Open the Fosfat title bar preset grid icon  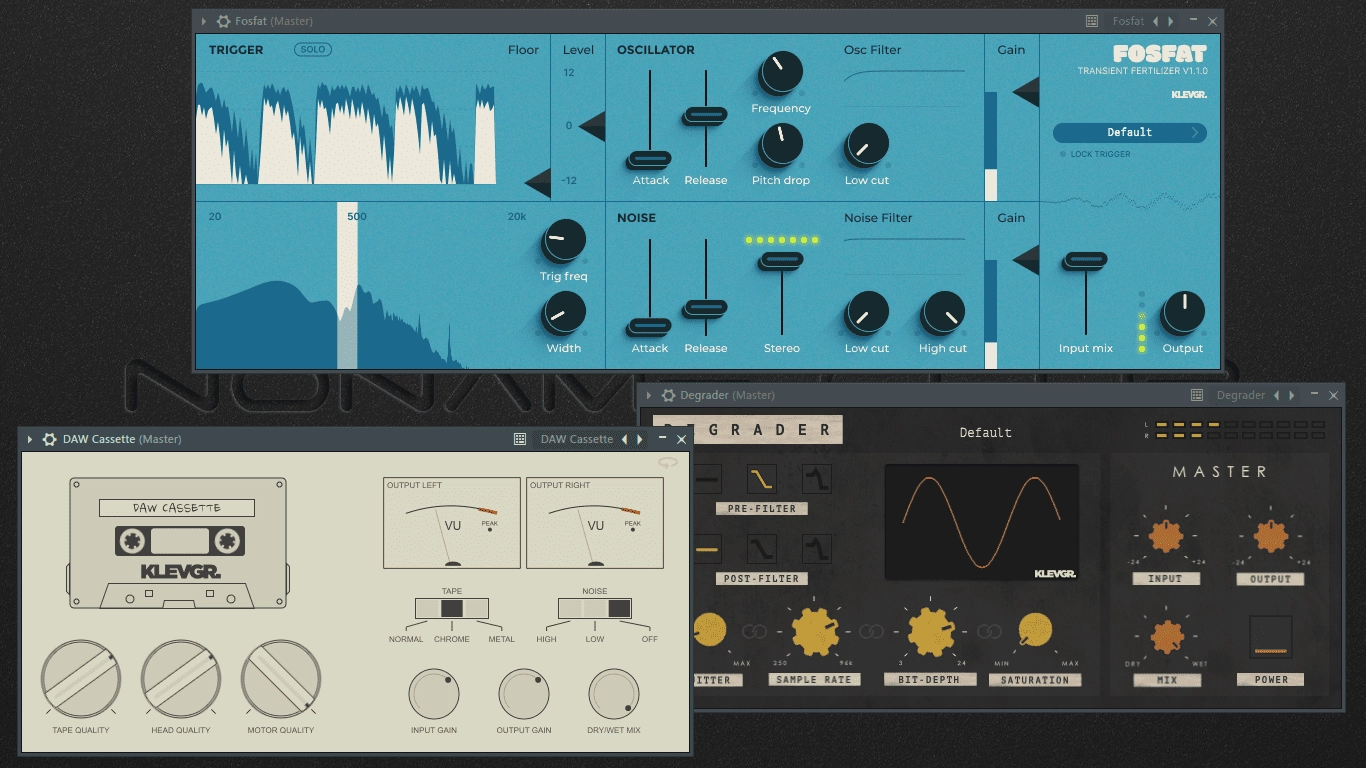pyautogui.click(x=1092, y=21)
